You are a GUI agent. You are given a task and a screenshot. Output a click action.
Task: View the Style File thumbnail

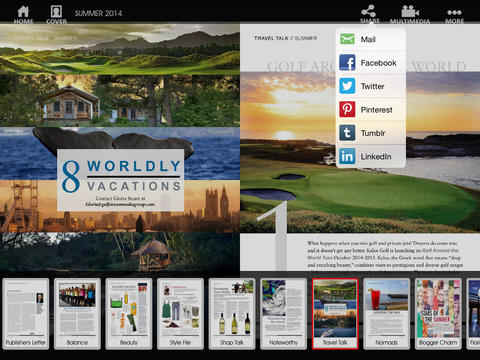pyautogui.click(x=180, y=314)
